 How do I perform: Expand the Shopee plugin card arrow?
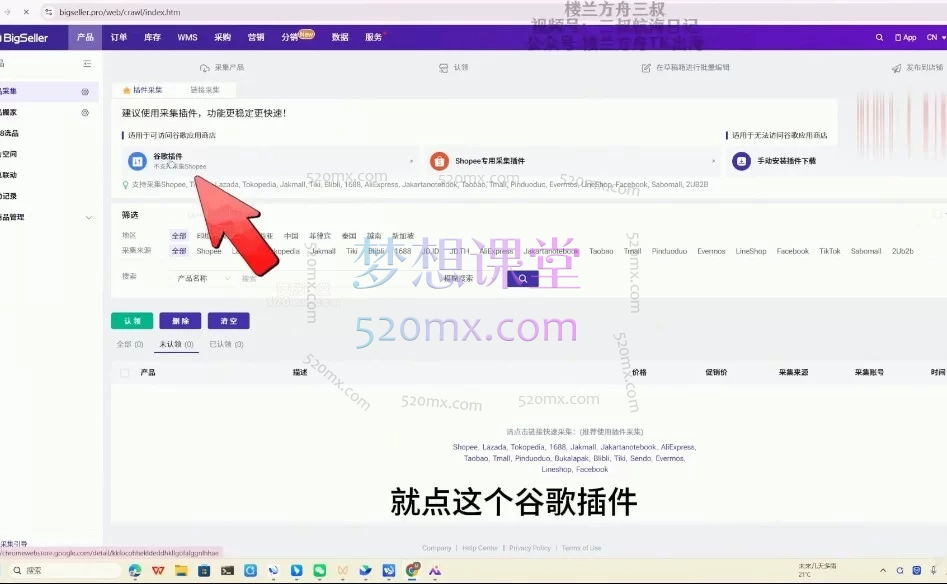[x=713, y=161]
